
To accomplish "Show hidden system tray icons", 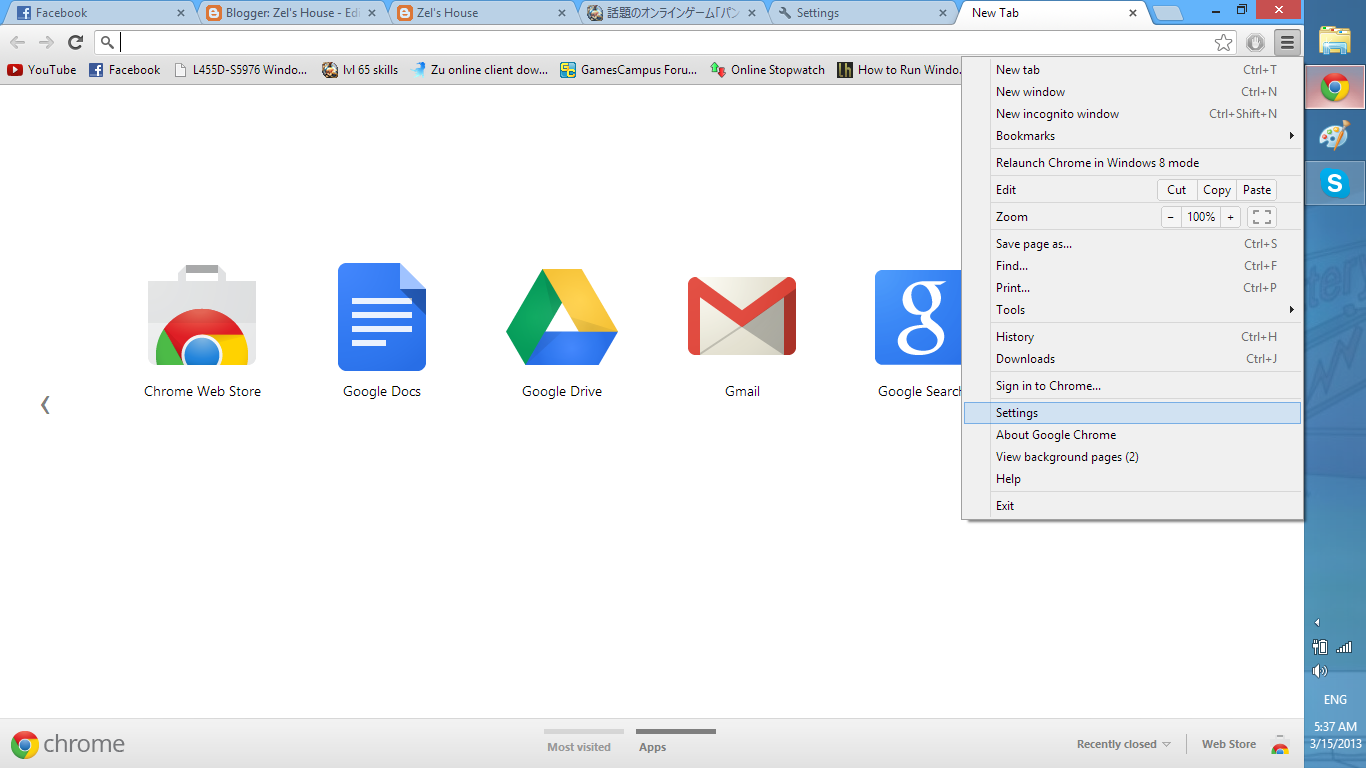I will [x=1317, y=622].
